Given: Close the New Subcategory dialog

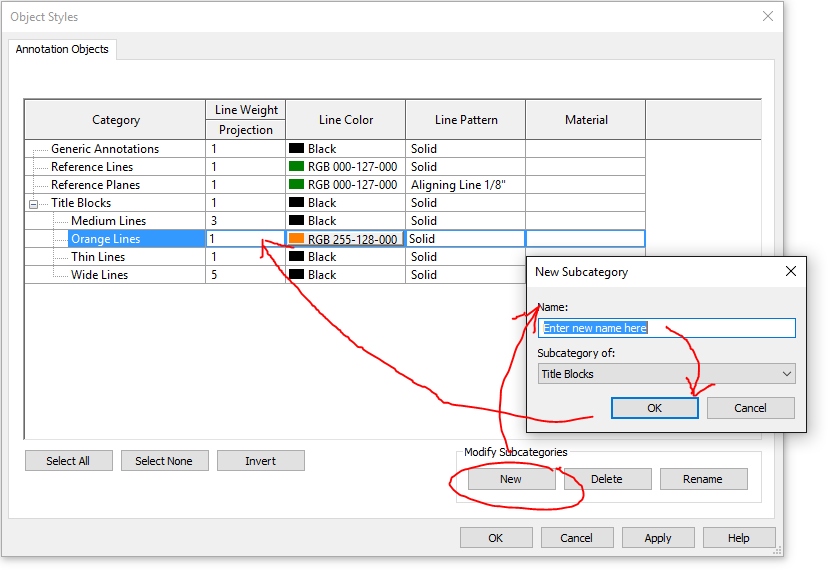Looking at the screenshot, I should click(x=791, y=271).
